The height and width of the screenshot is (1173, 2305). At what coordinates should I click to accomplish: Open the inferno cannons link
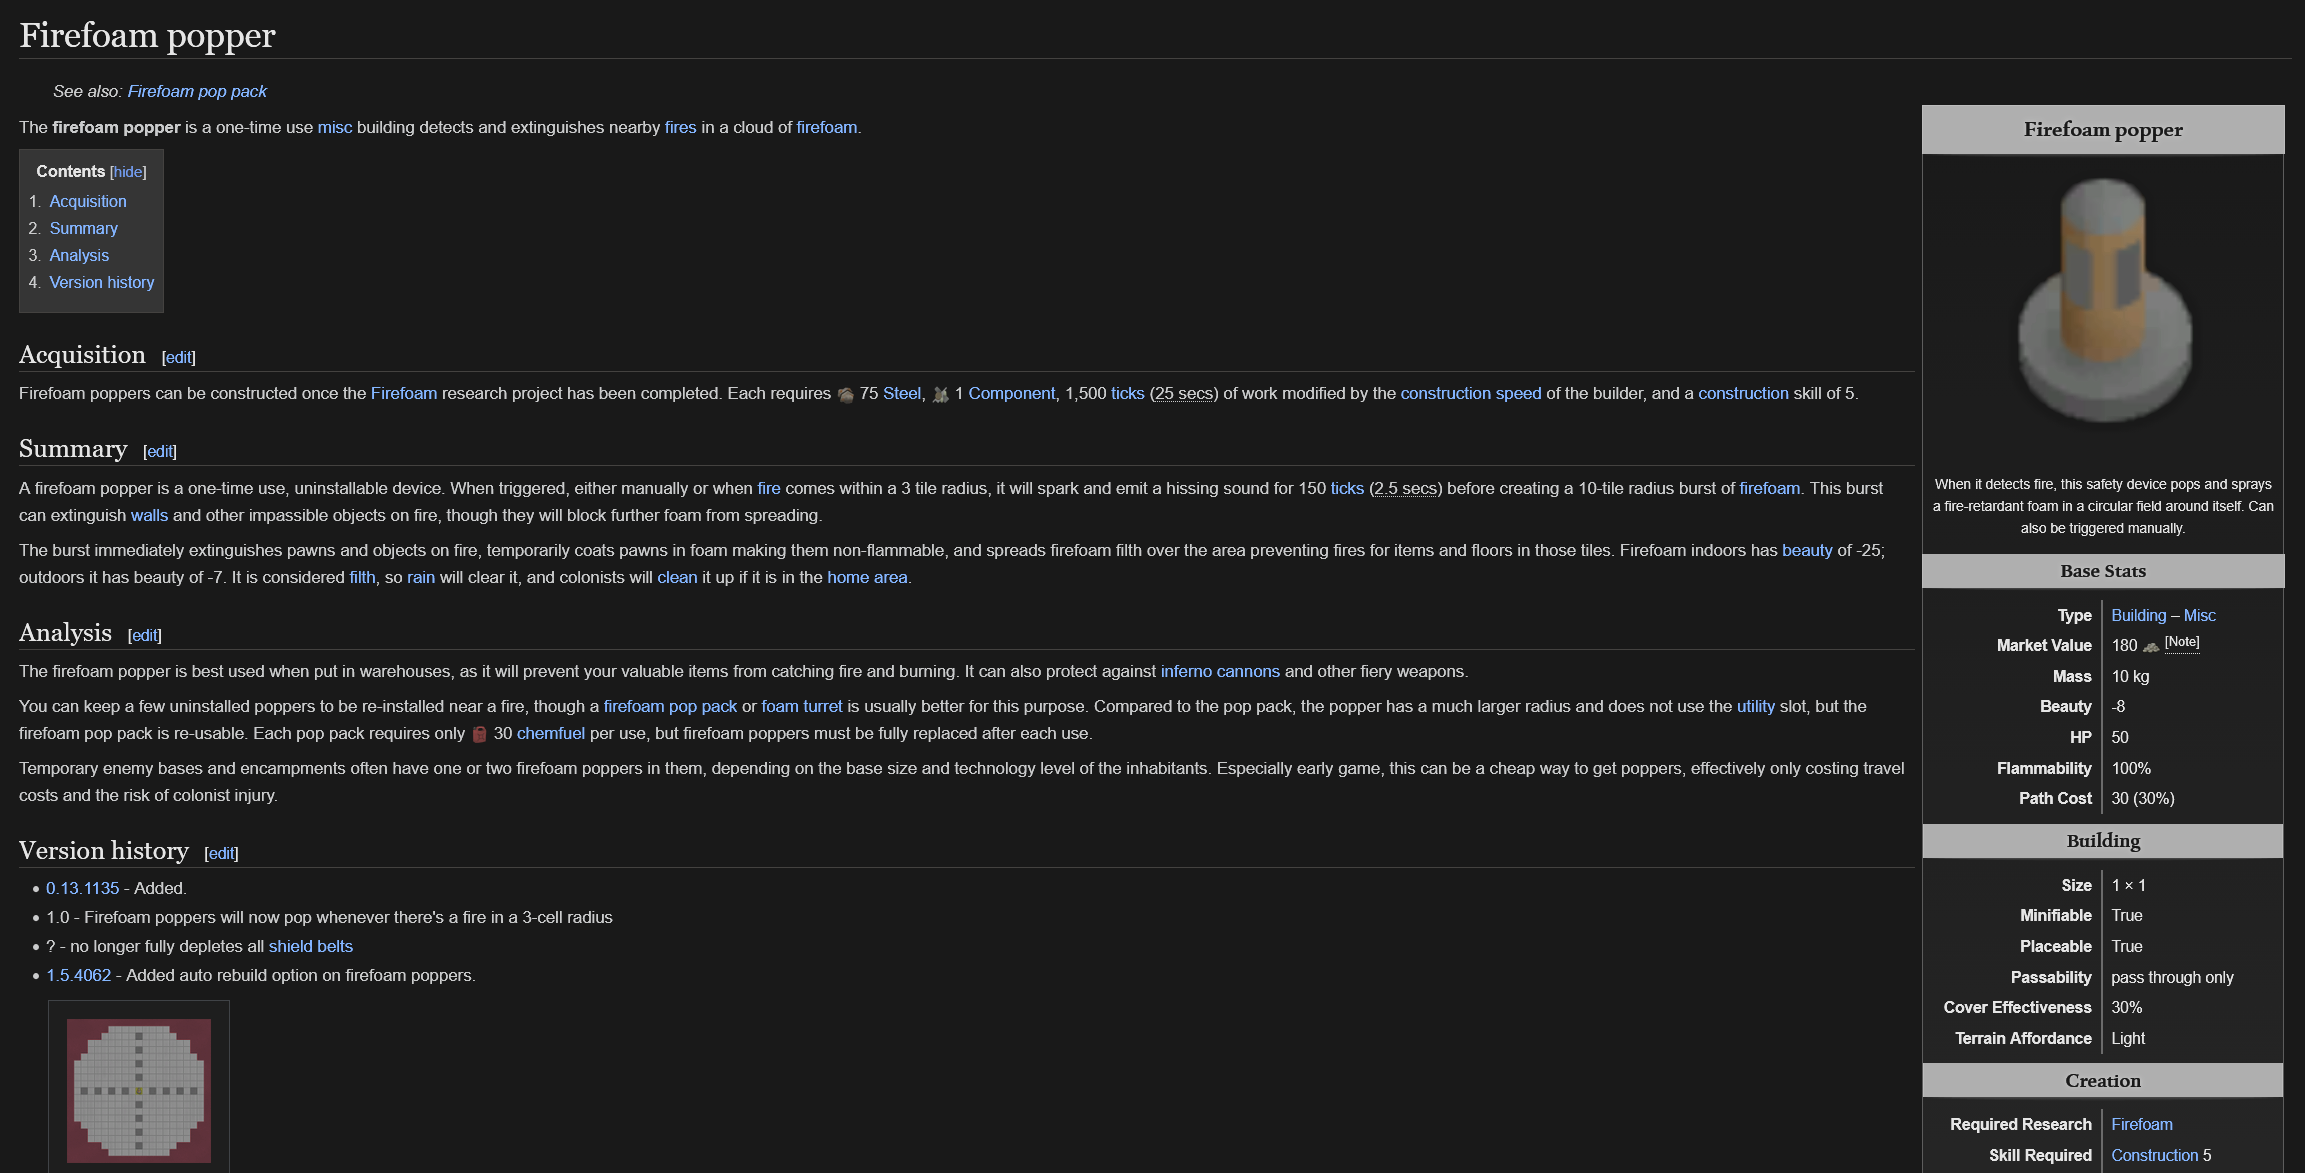pos(1219,671)
